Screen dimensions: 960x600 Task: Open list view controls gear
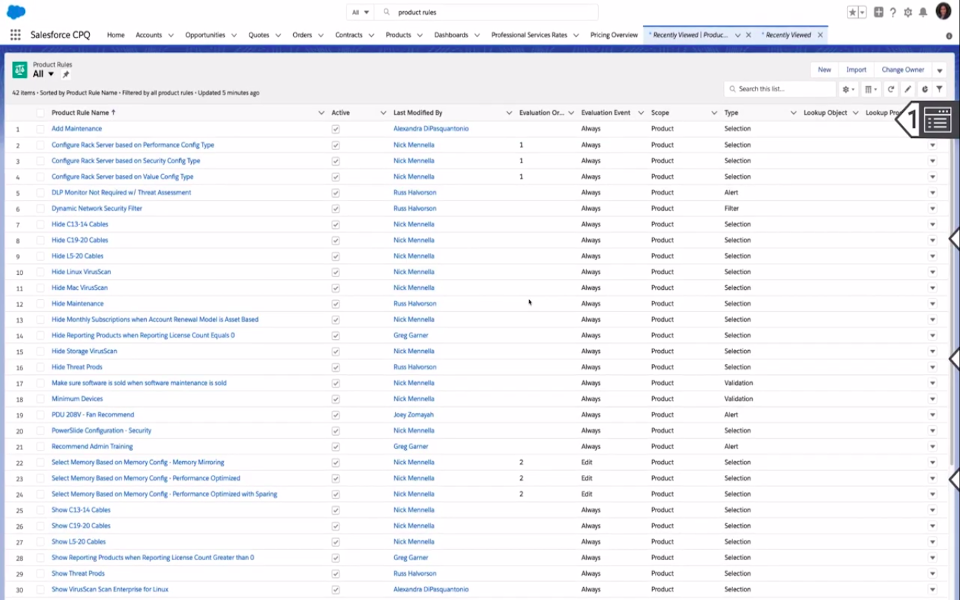pyautogui.click(x=848, y=89)
